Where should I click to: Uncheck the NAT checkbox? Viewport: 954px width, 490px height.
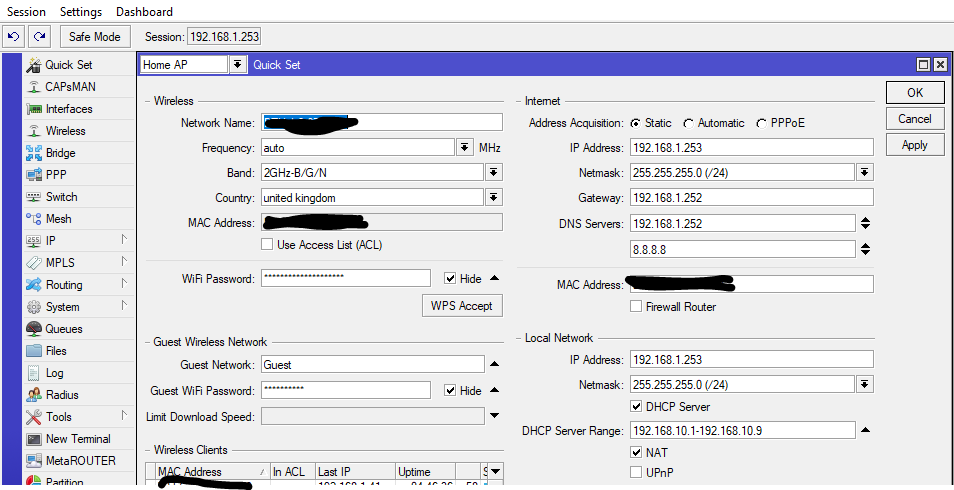click(636, 452)
